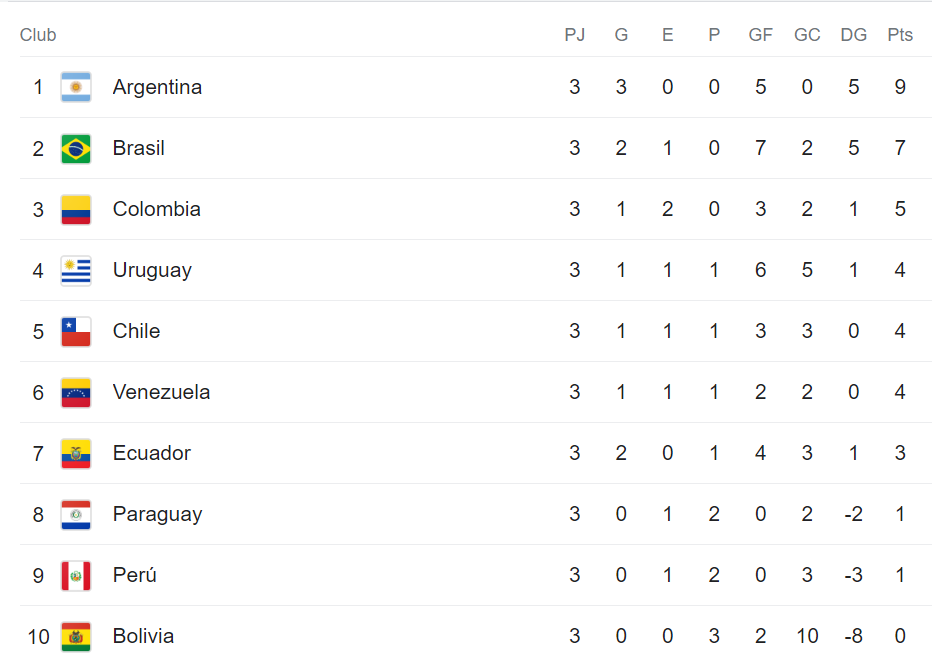Click the Venezuela flag icon
Viewport: 932px width, 671px height.
(76, 392)
